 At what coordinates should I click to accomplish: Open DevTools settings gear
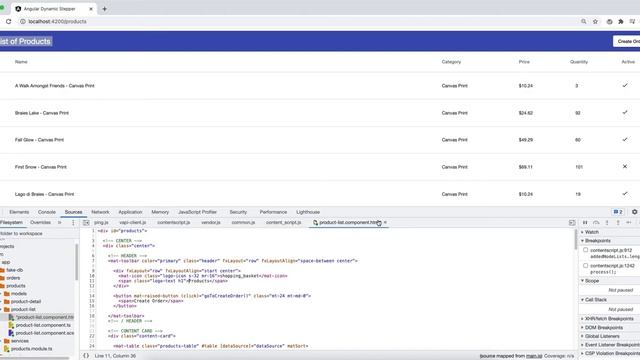[x=634, y=212]
